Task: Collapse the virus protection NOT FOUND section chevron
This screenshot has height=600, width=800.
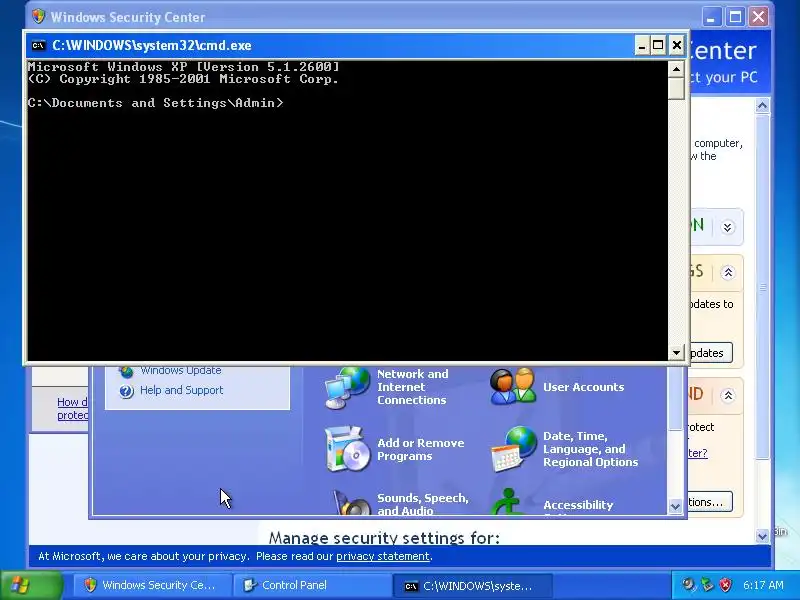Action: click(728, 395)
